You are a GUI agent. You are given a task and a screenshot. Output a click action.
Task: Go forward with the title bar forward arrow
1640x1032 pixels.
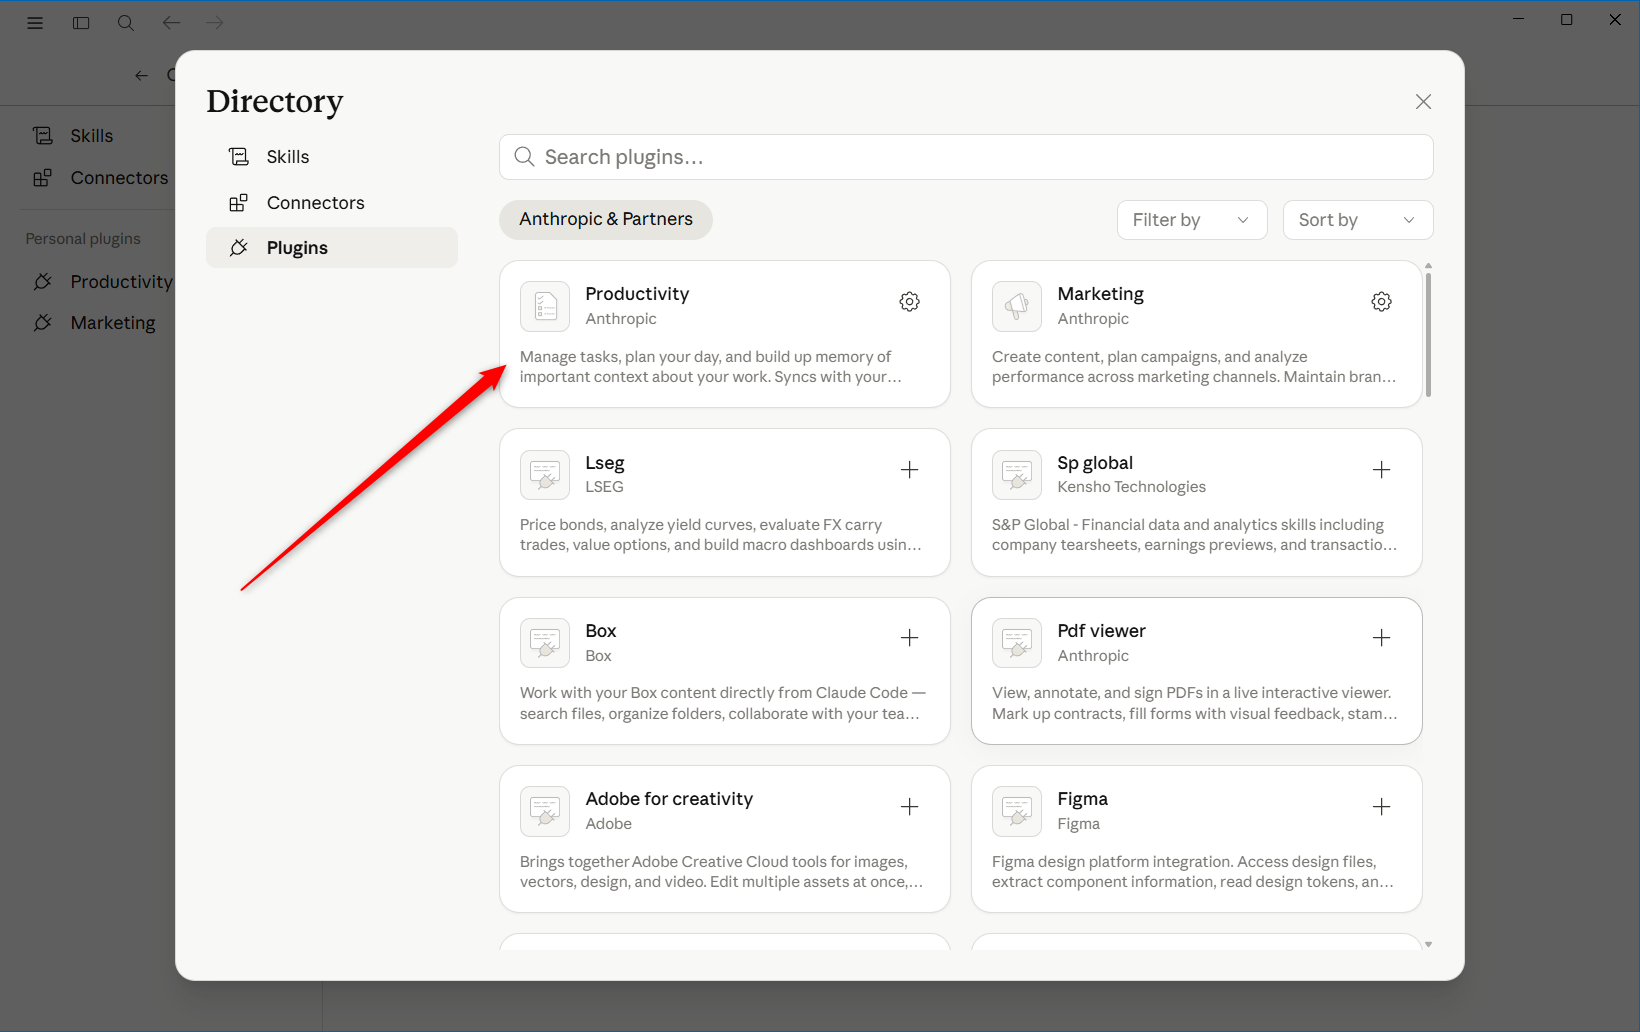click(x=215, y=22)
